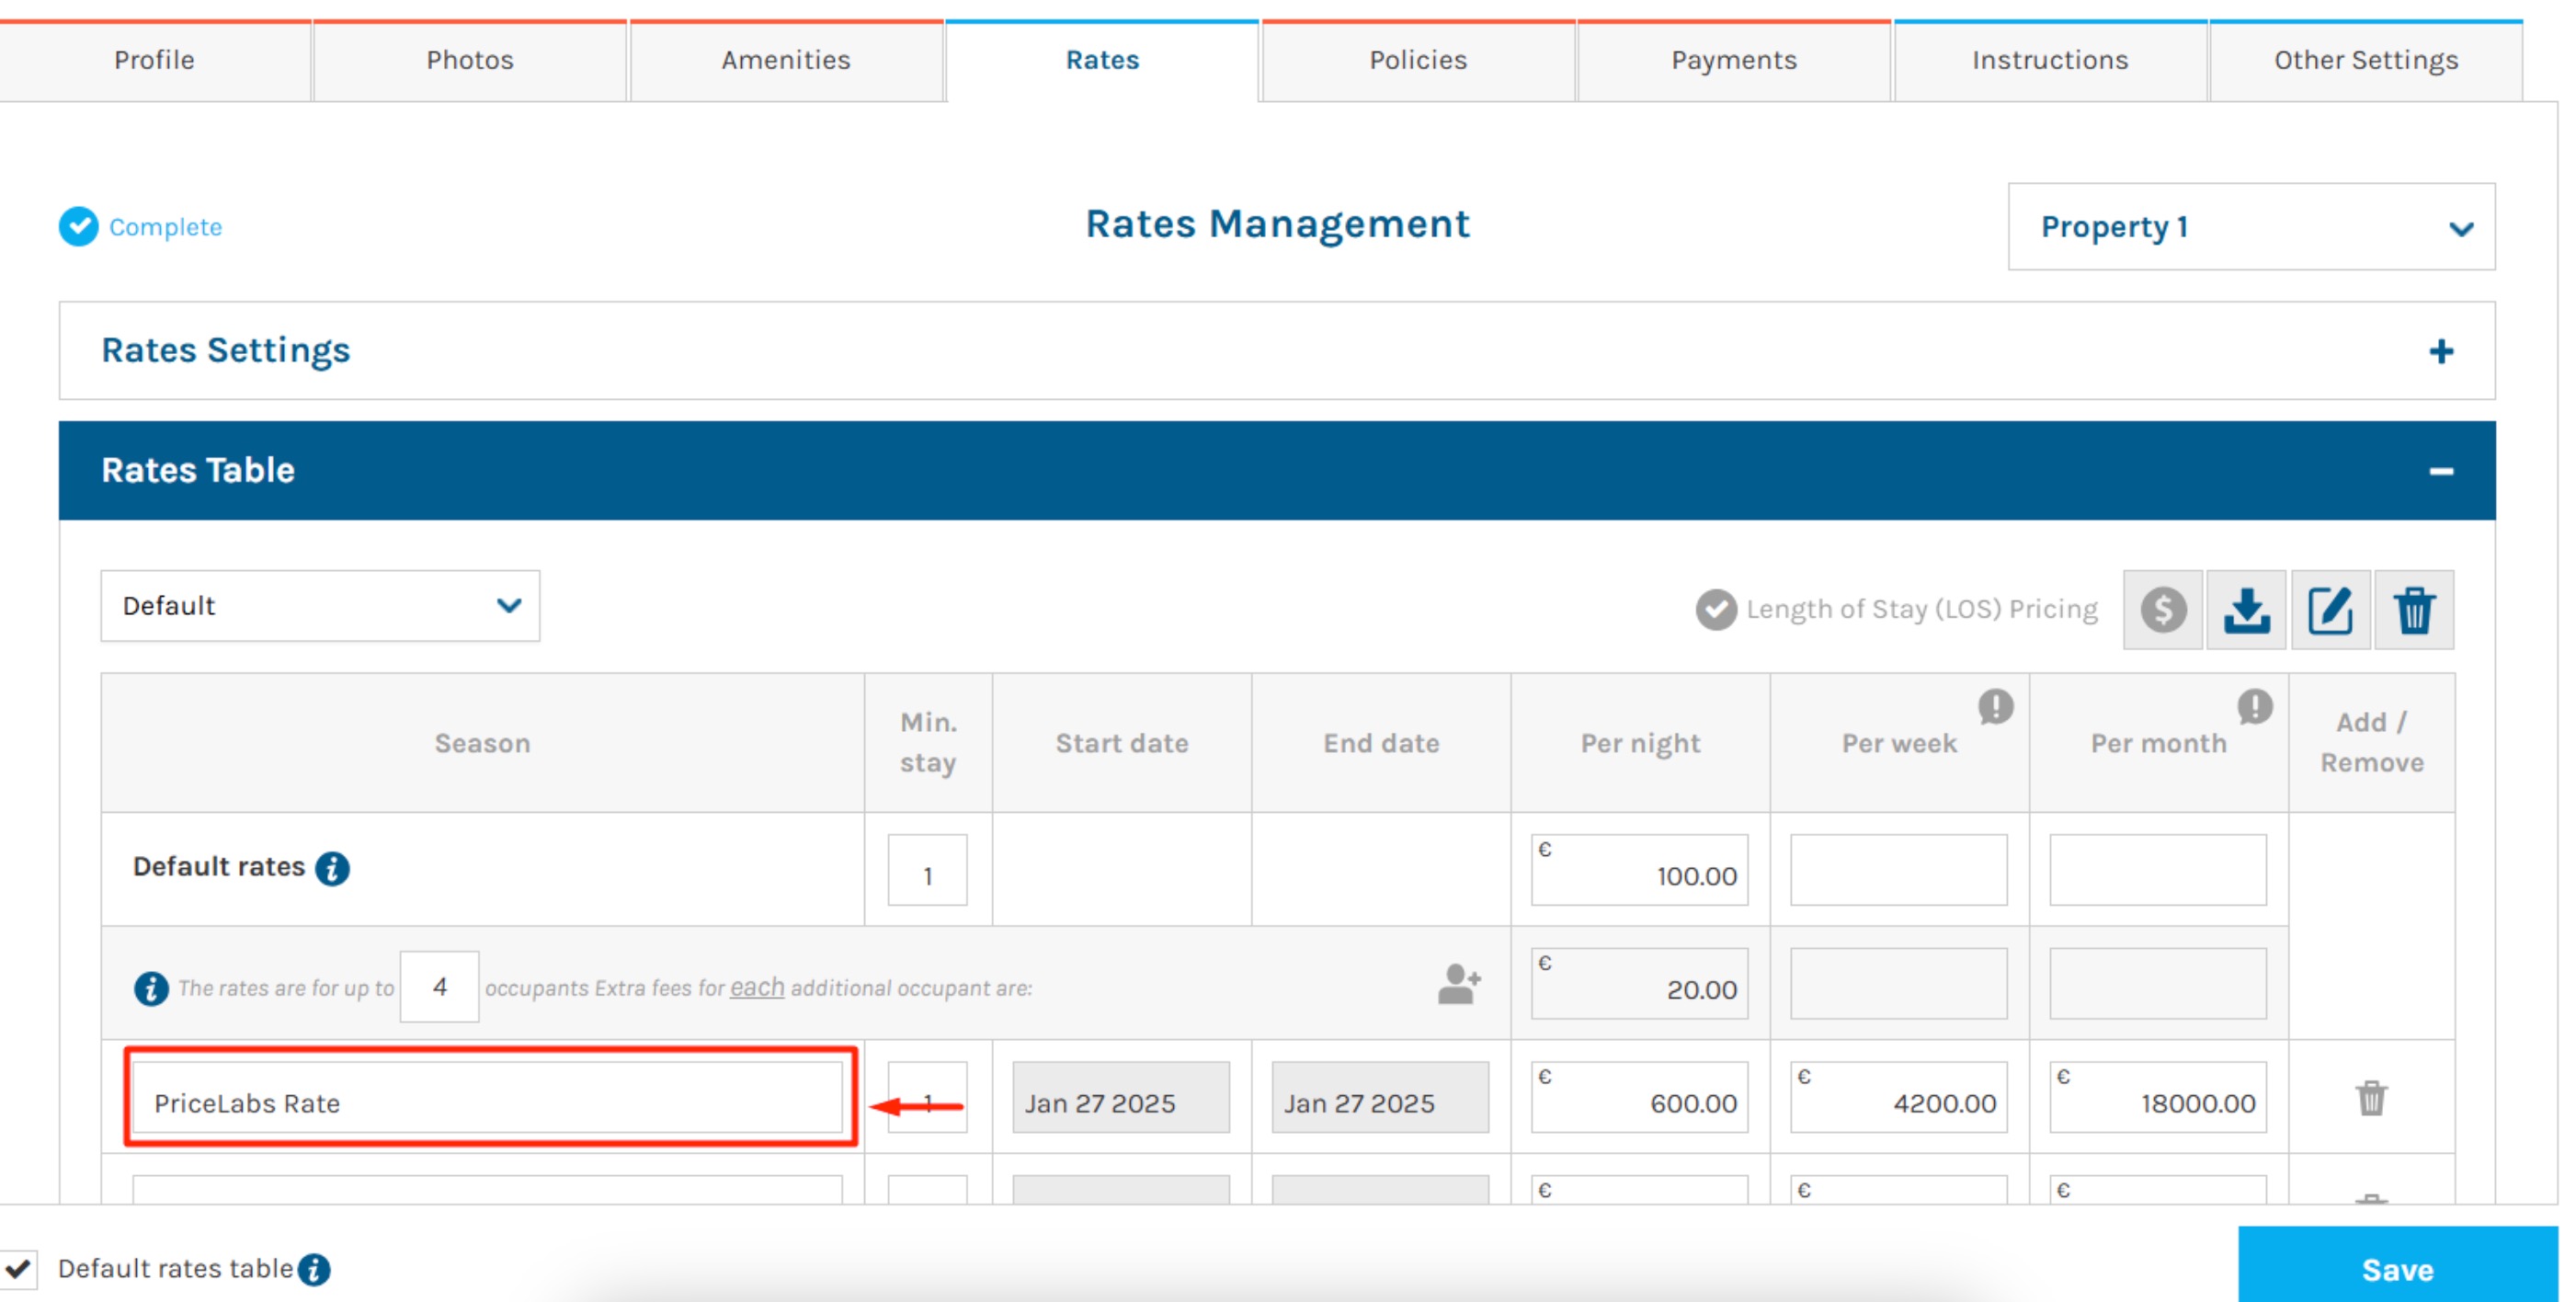
Task: Click the trash icon in rates toolbar
Action: [2413, 609]
